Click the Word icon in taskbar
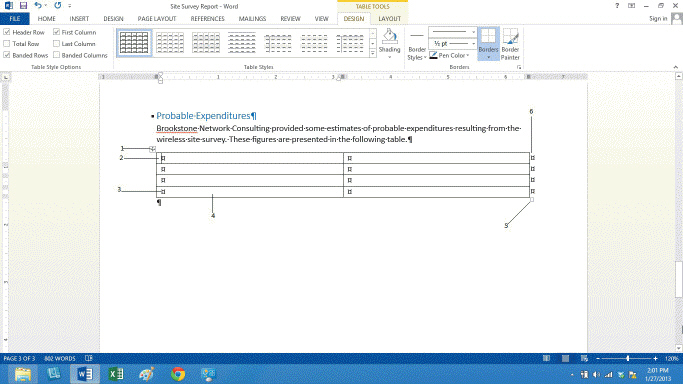 click(85, 374)
